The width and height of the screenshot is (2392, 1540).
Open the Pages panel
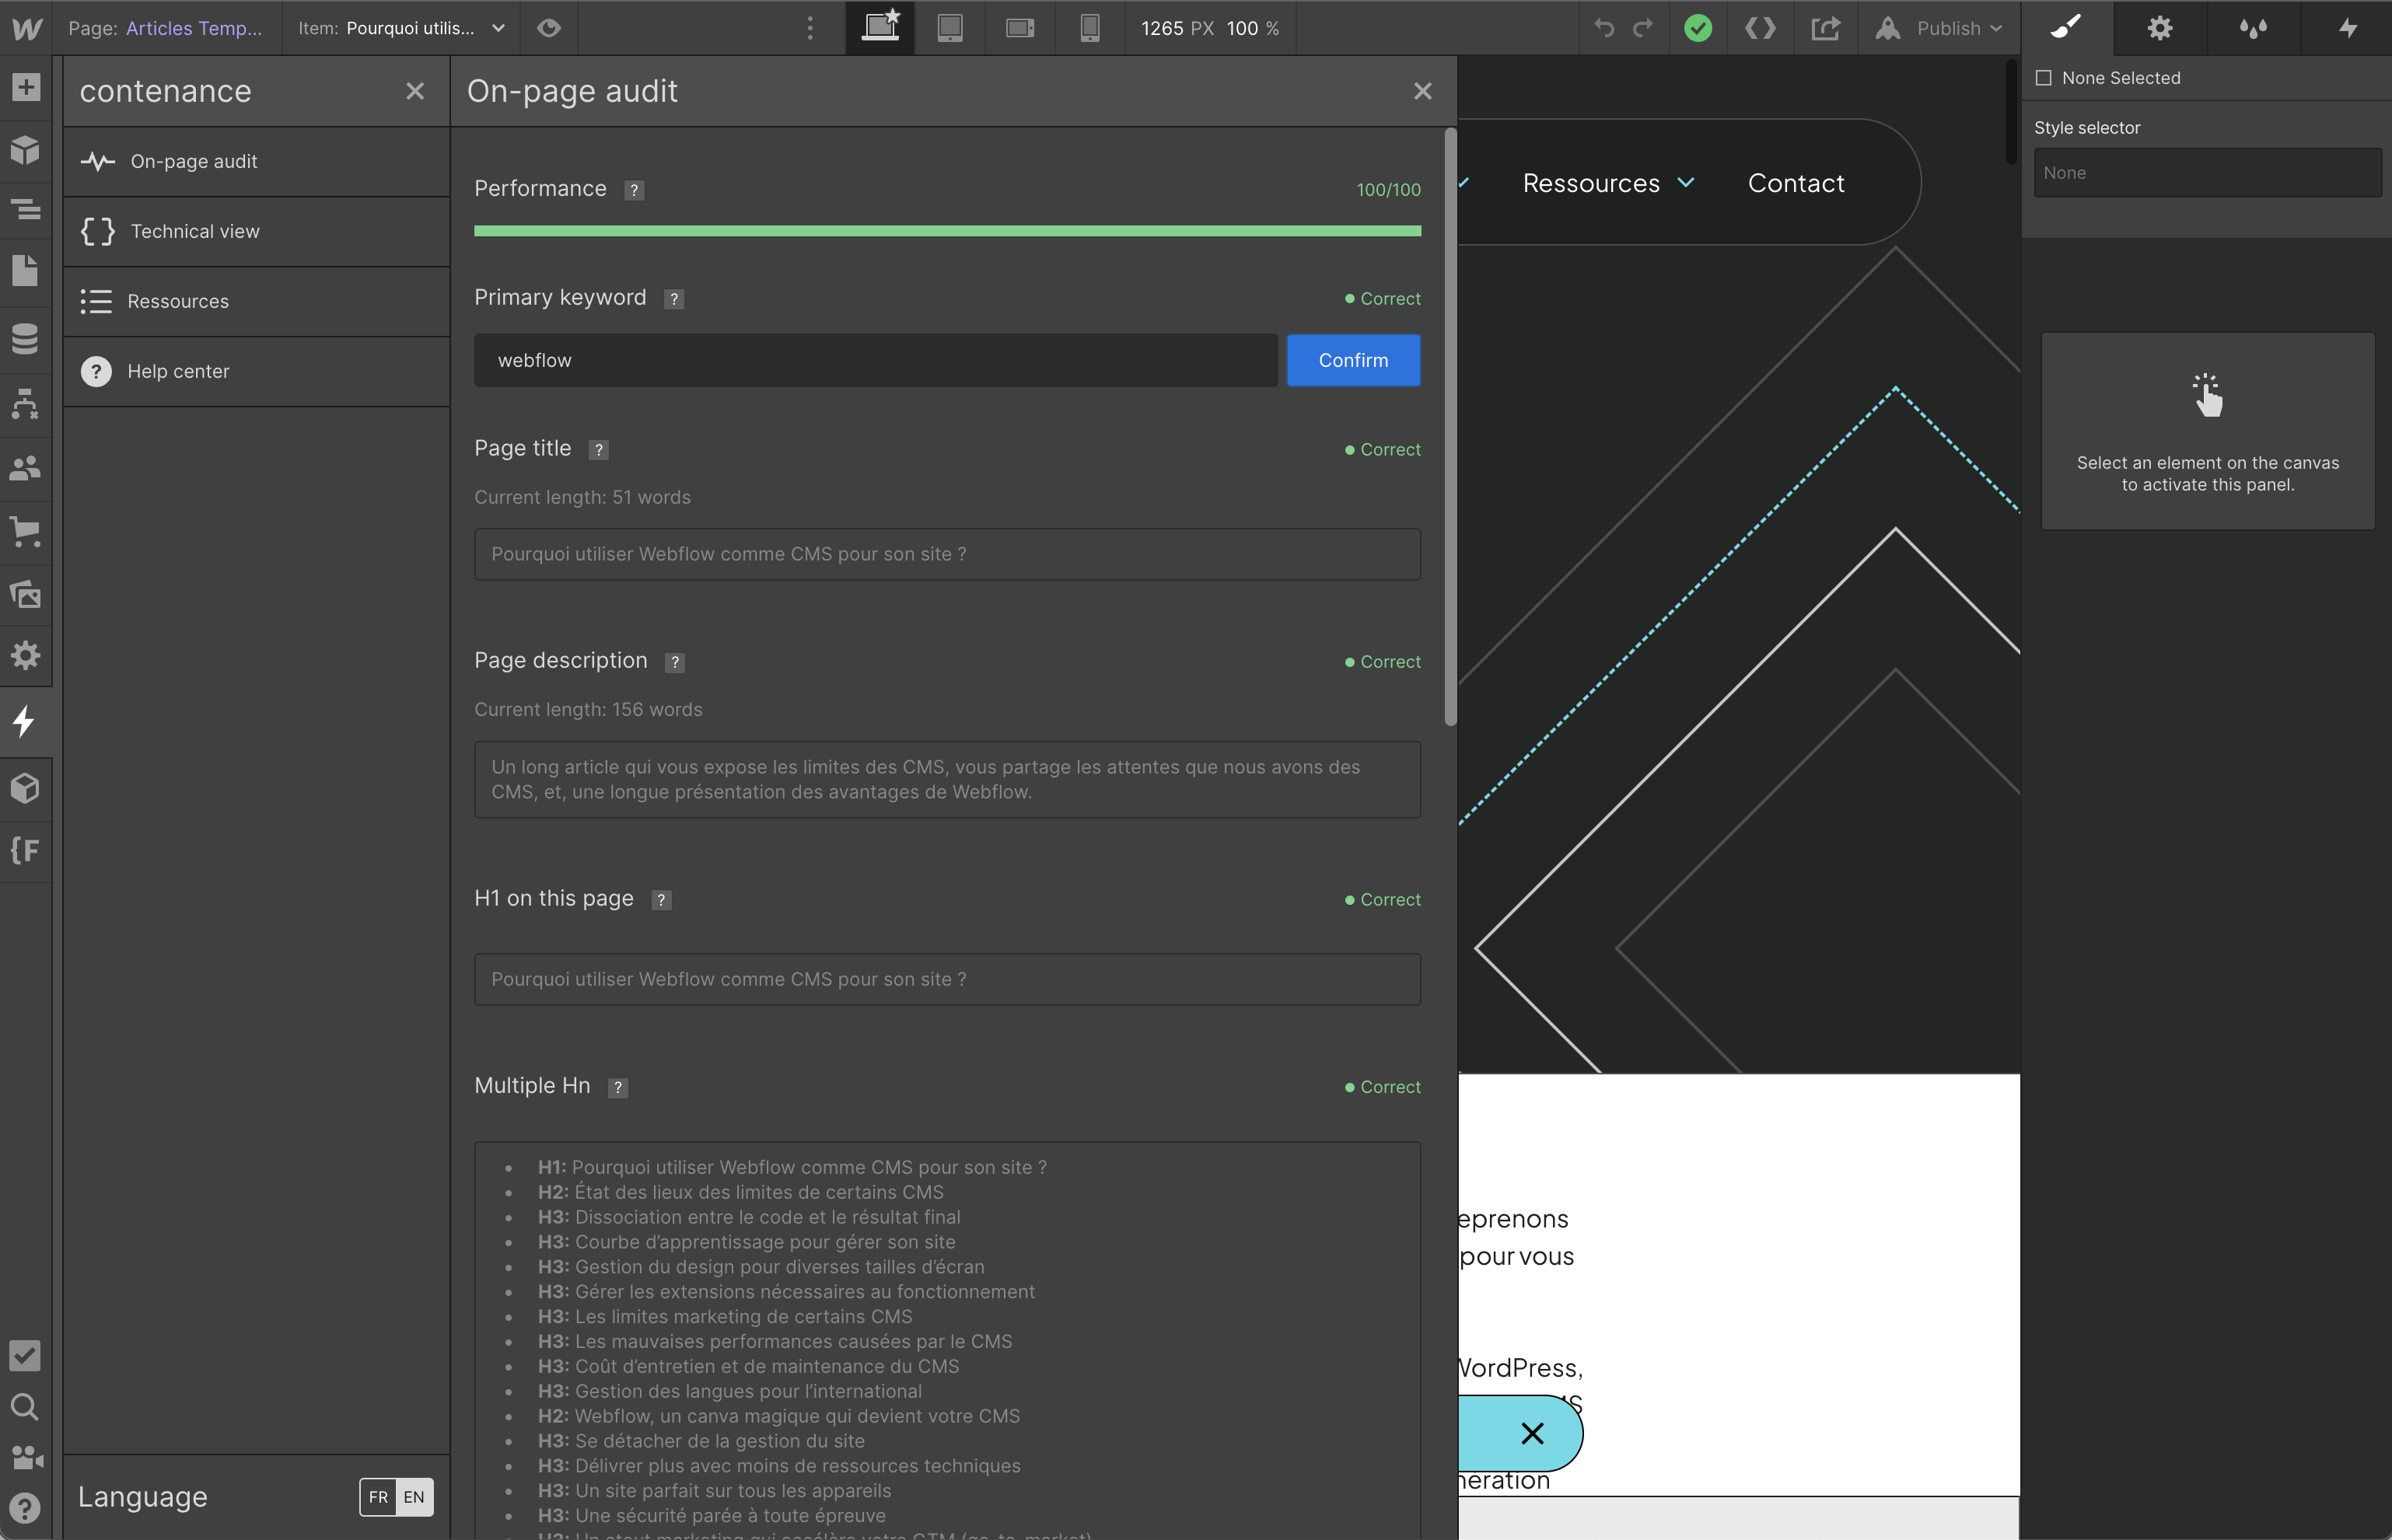pyautogui.click(x=25, y=270)
